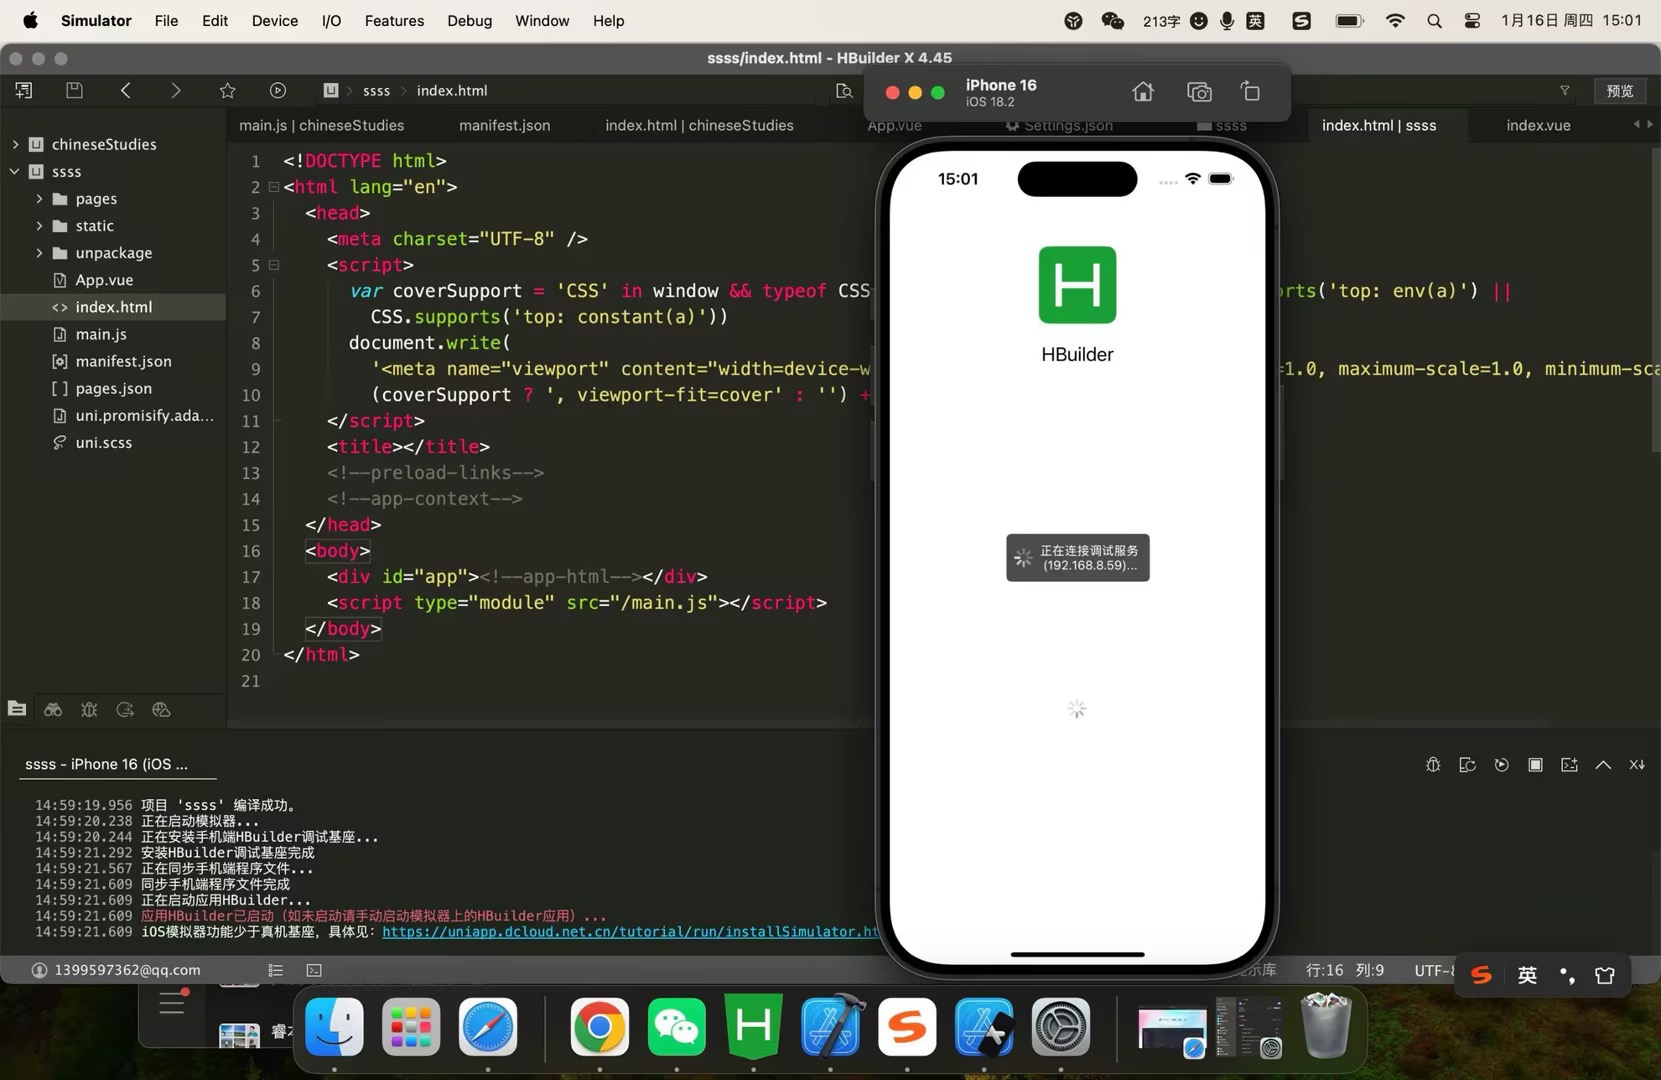This screenshot has height=1080, width=1661.
Task: Click the 行:16 列:9 cursor position status
Action: click(x=1345, y=970)
